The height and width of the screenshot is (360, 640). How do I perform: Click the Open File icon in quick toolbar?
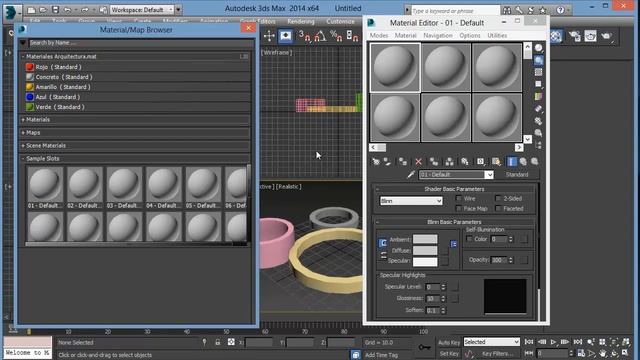pyautogui.click(x=43, y=10)
